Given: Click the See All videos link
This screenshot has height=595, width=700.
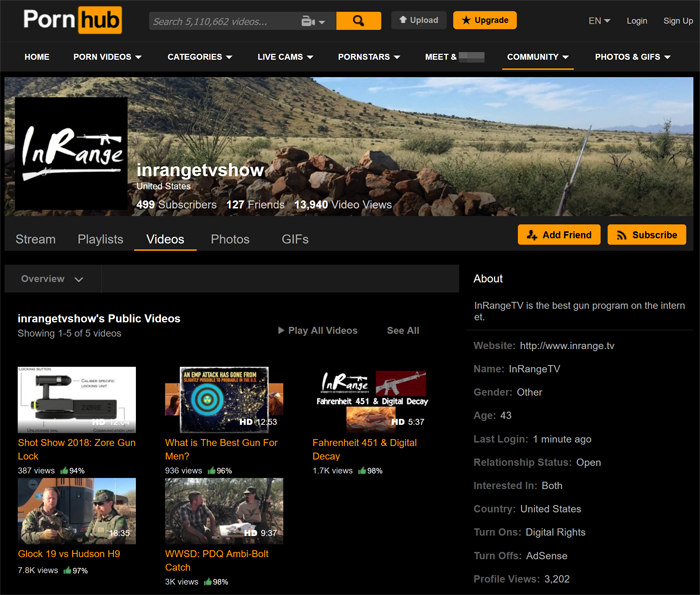Looking at the screenshot, I should 403,331.
